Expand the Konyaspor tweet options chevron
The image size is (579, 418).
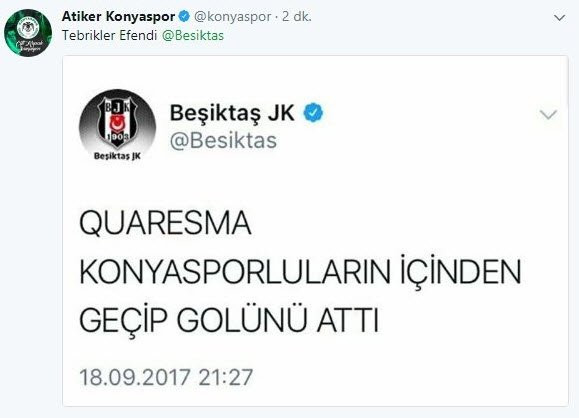click(x=560, y=17)
